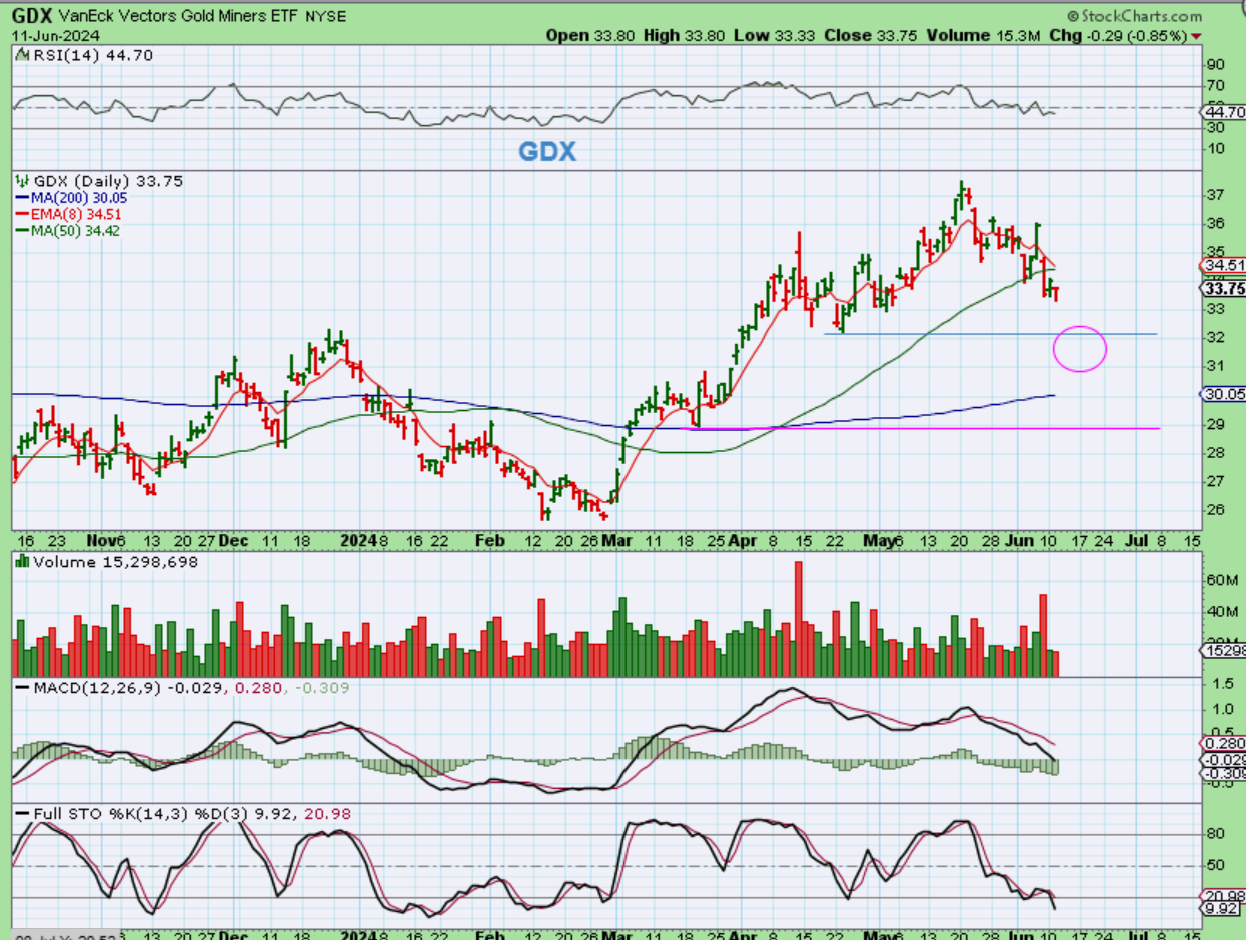Viewport: 1246px width, 940px height.
Task: Click the 37 price level on axis
Action: tap(1216, 194)
